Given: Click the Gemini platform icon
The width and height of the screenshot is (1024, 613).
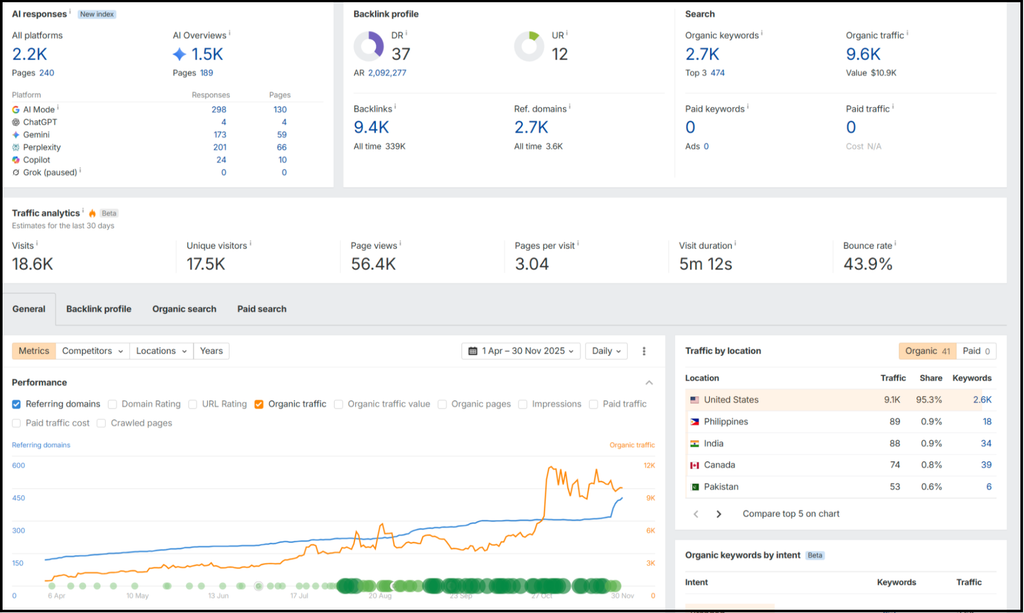Looking at the screenshot, I should tap(16, 134).
